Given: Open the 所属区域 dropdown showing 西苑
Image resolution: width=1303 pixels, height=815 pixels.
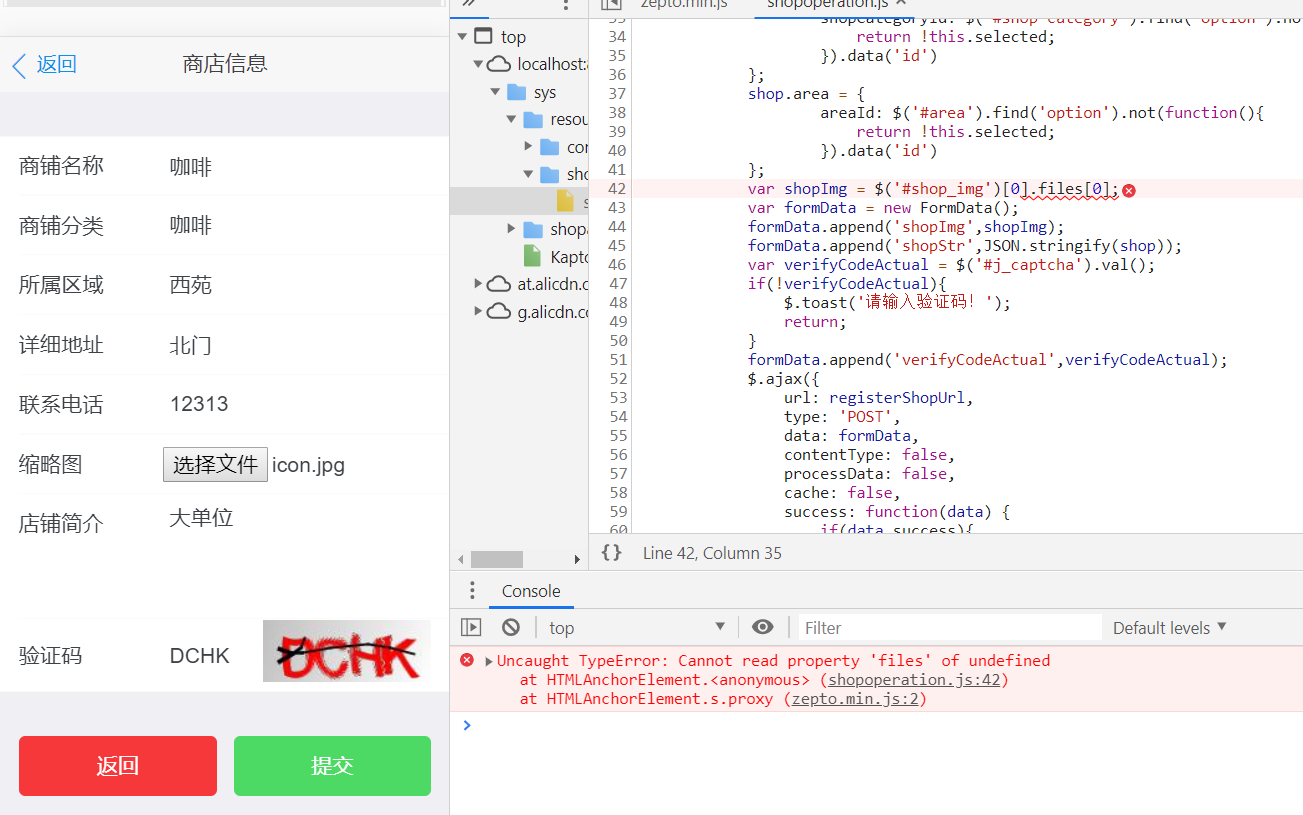Looking at the screenshot, I should pos(300,285).
